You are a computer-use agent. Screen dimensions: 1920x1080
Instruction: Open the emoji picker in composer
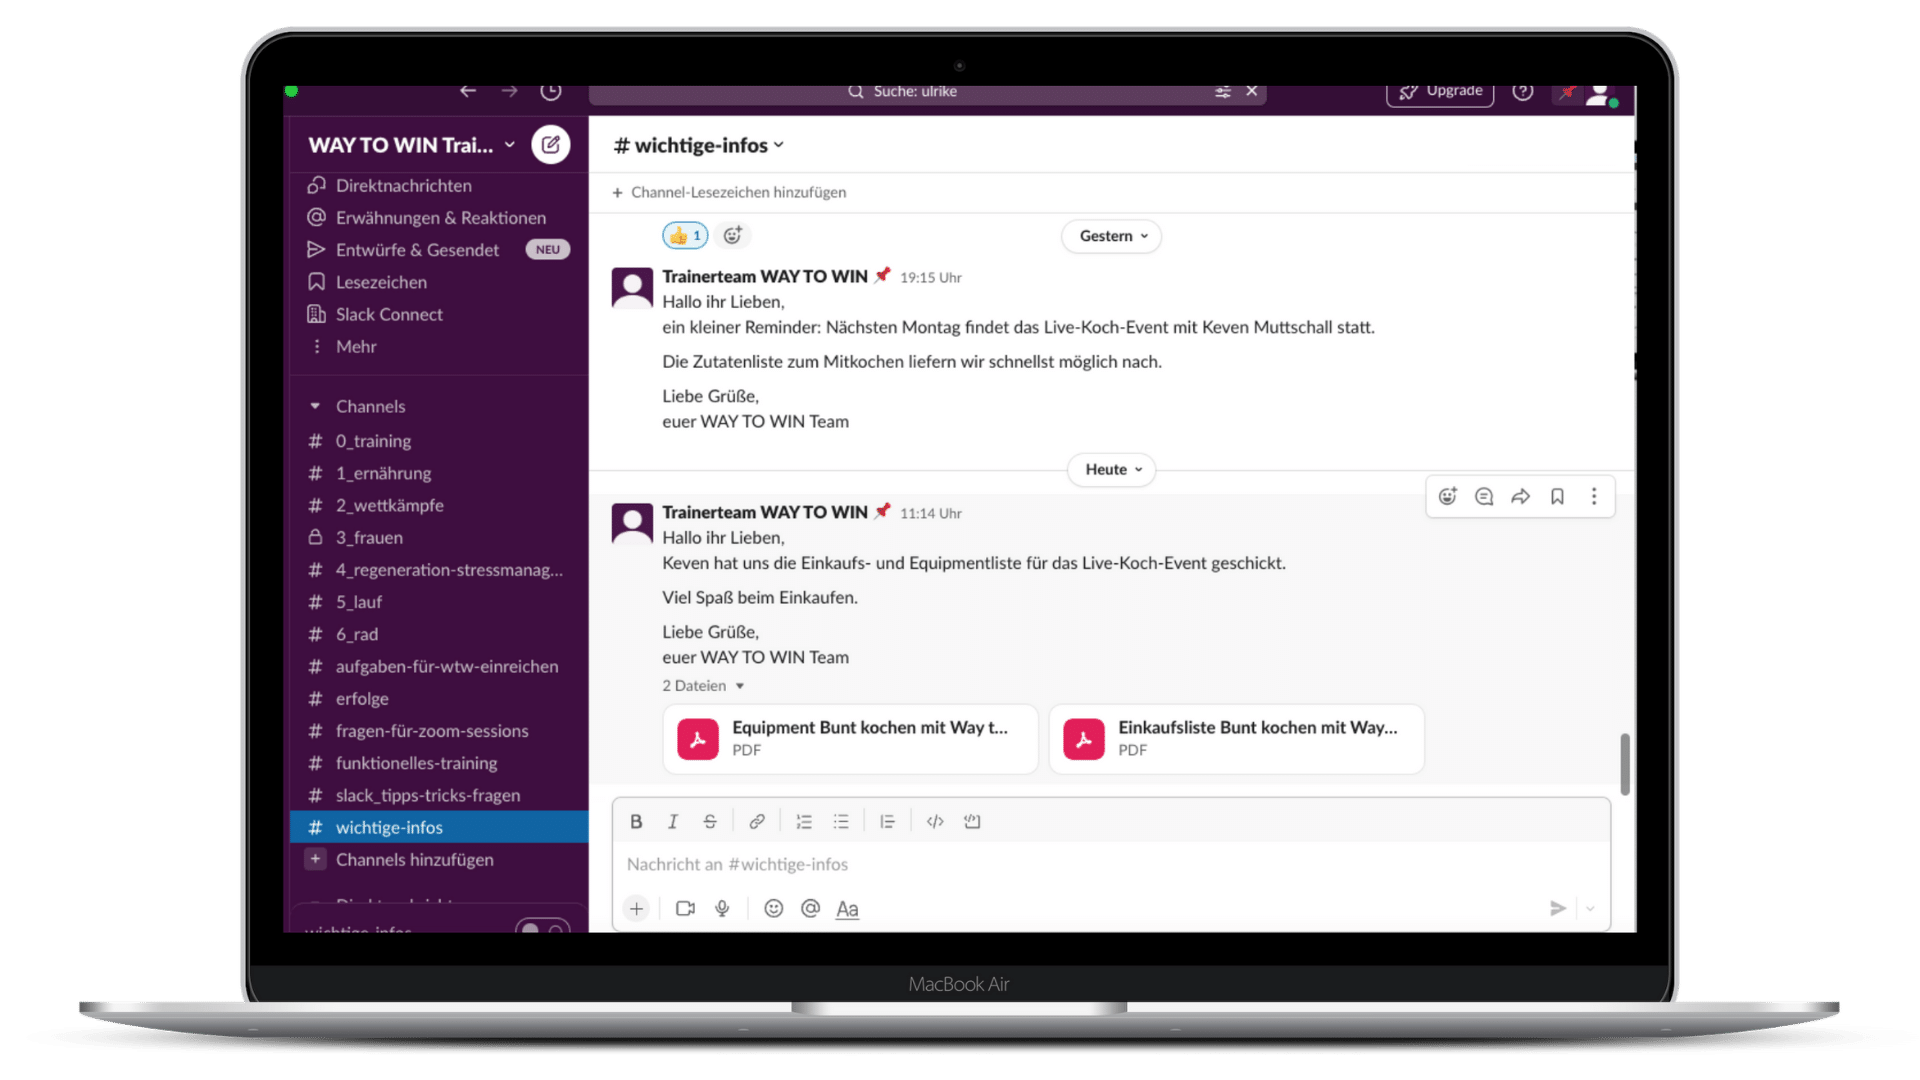[x=773, y=909]
